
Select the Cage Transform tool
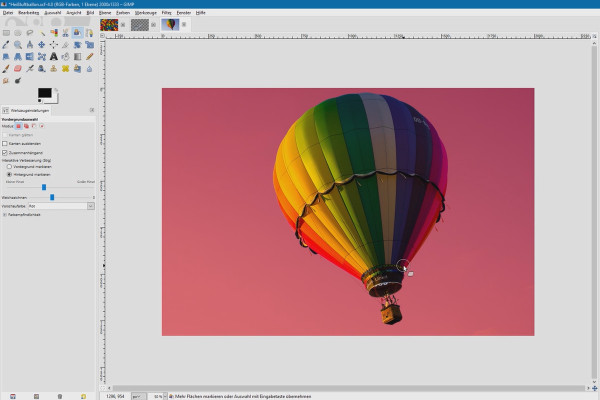point(42,57)
